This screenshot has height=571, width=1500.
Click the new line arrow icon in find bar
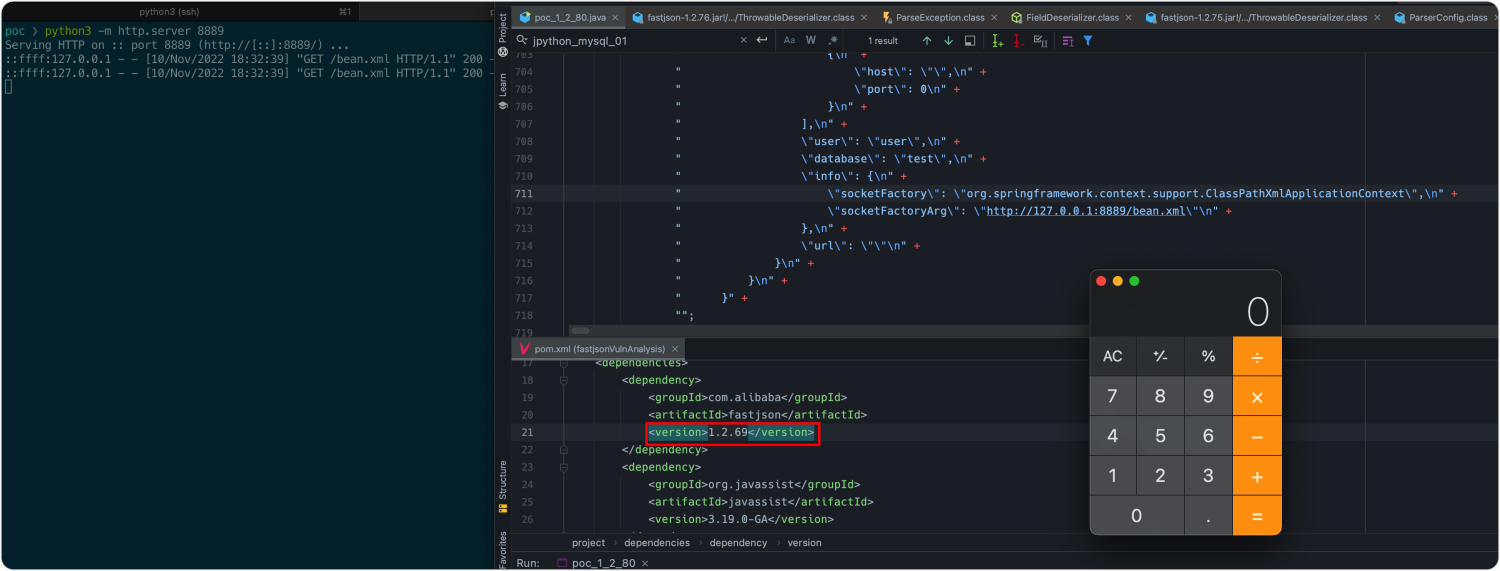[762, 40]
